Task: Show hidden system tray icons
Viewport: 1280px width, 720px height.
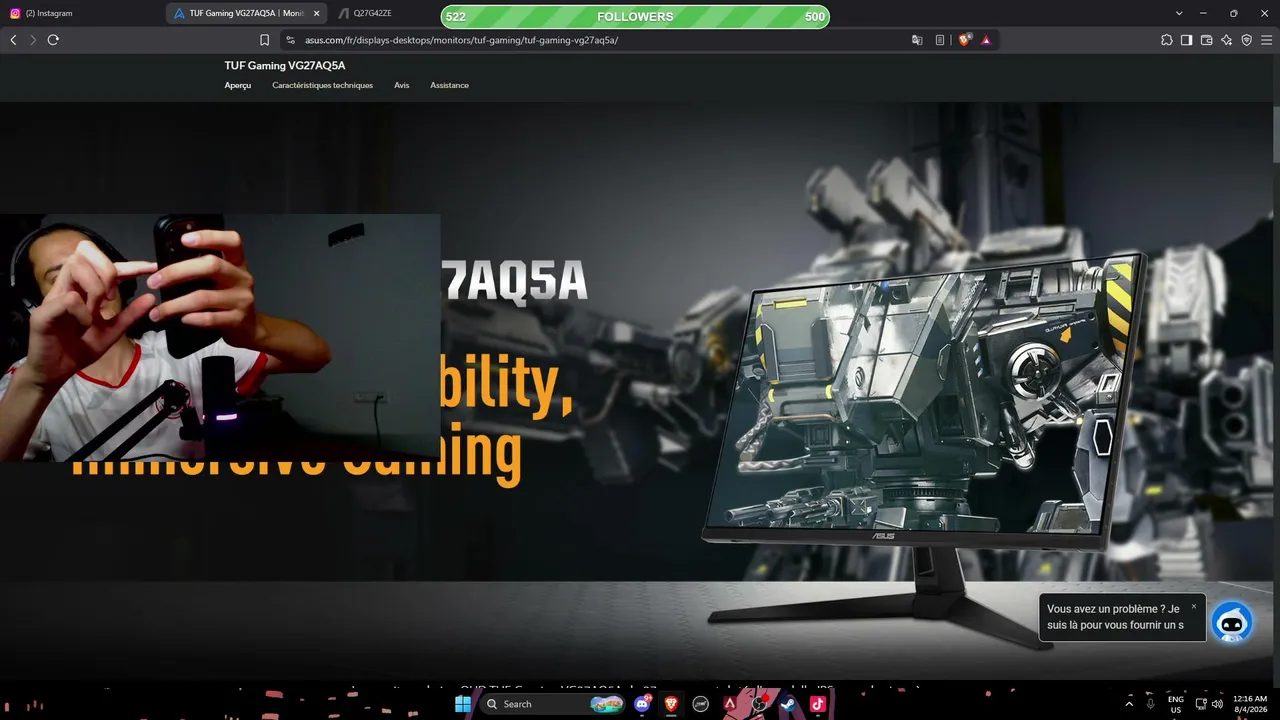Action: 1130,704
